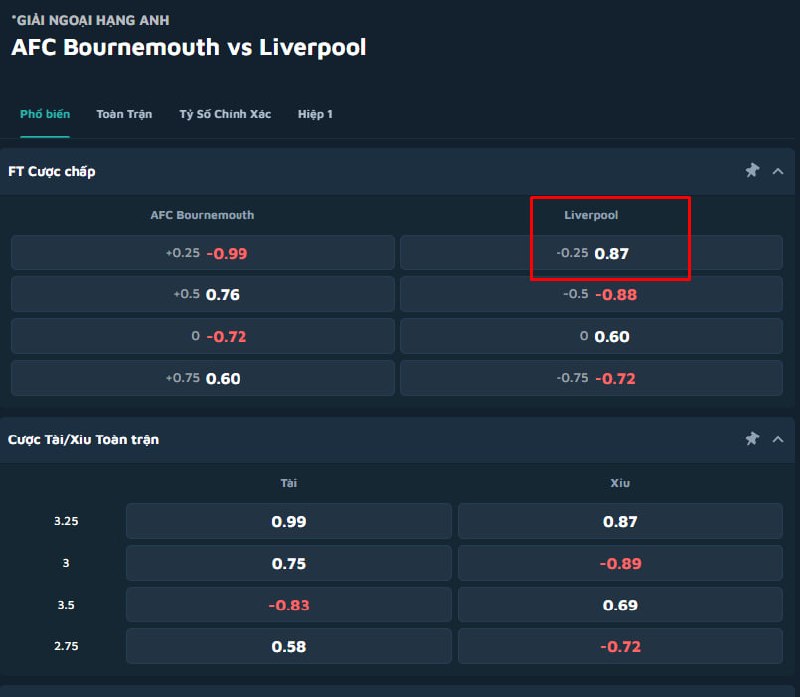Click the 3.5 goal line label
The height and width of the screenshot is (697, 800).
pos(66,605)
